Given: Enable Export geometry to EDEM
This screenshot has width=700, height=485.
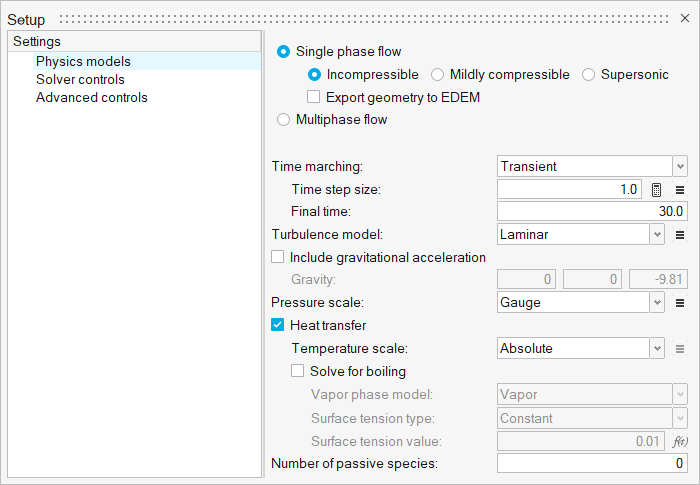Looking at the screenshot, I should point(314,97).
